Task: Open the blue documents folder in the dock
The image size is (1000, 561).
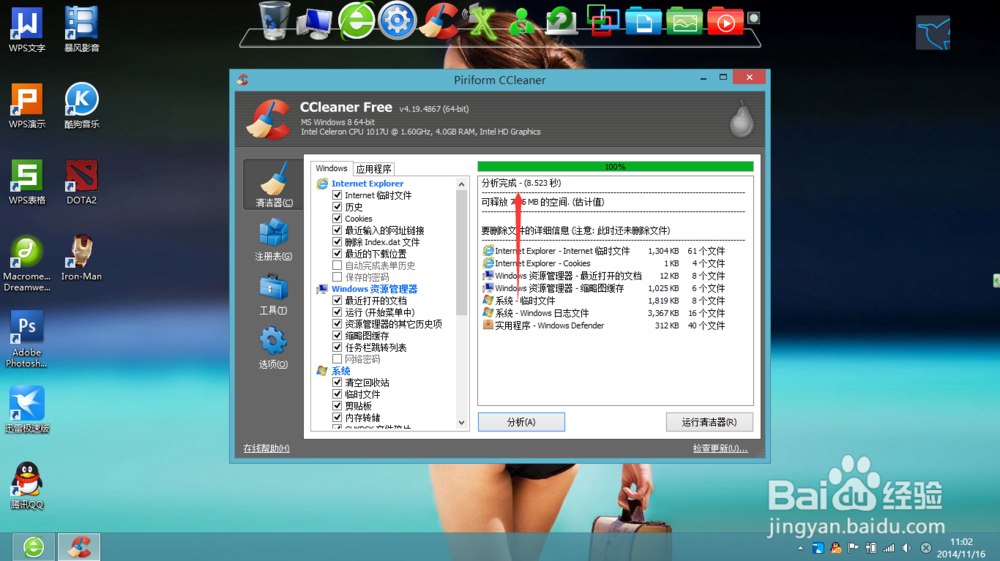Action: pyautogui.click(x=643, y=21)
